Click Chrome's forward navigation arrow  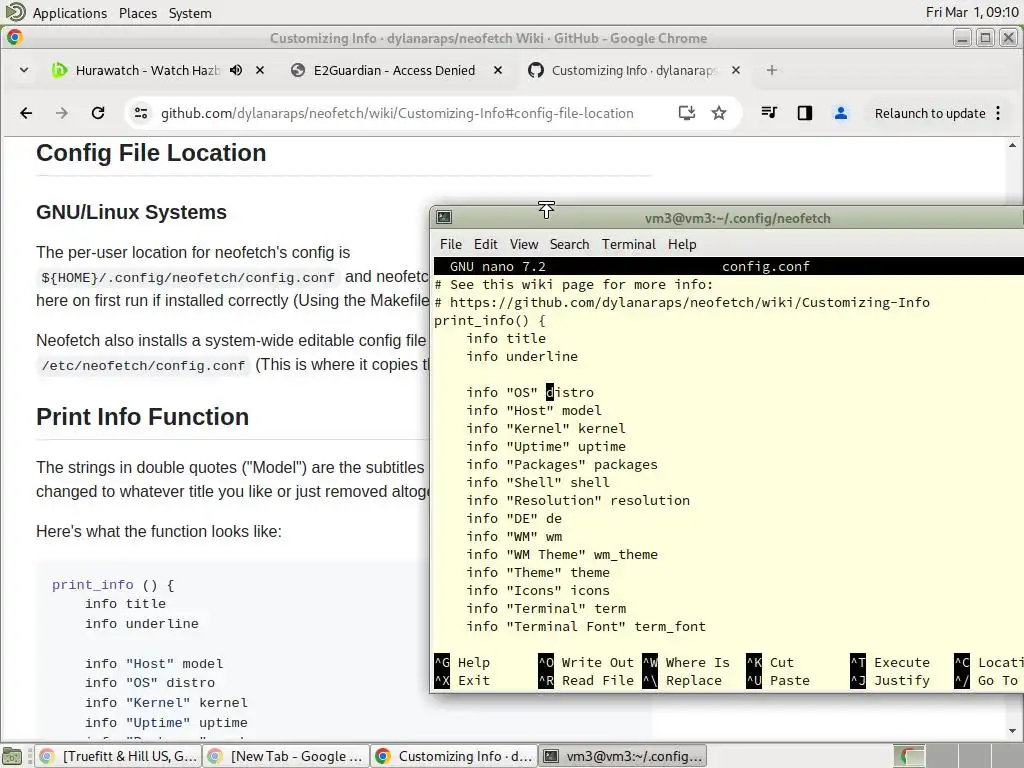[x=62, y=113]
